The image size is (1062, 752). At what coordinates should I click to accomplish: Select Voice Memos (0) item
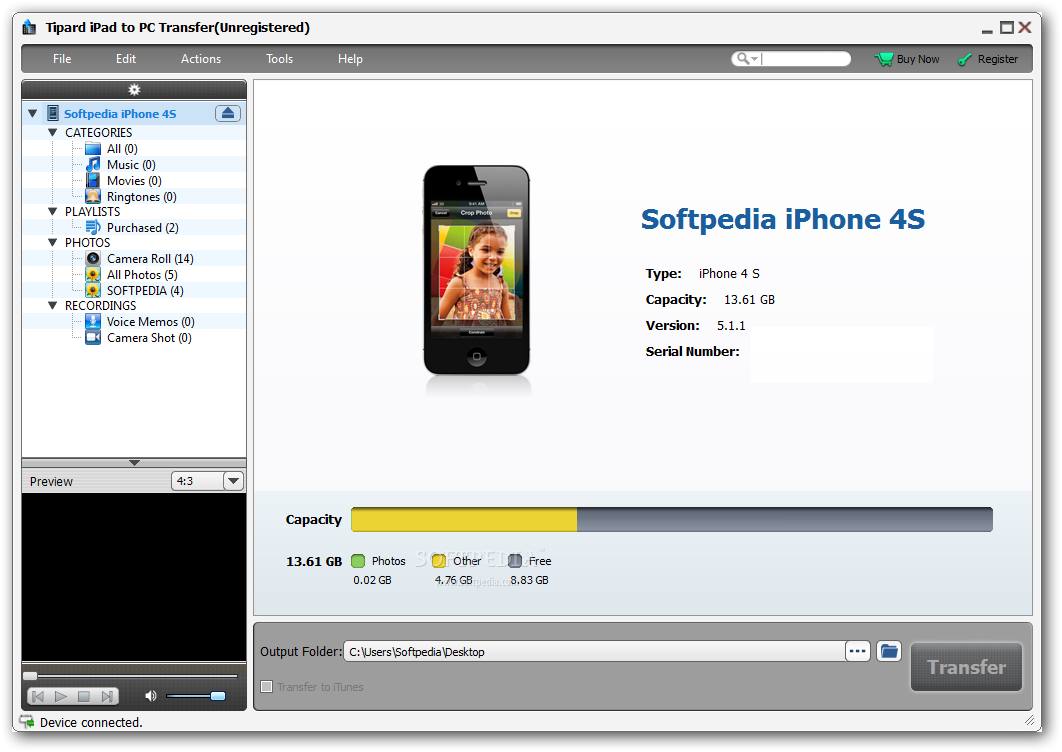click(x=150, y=322)
